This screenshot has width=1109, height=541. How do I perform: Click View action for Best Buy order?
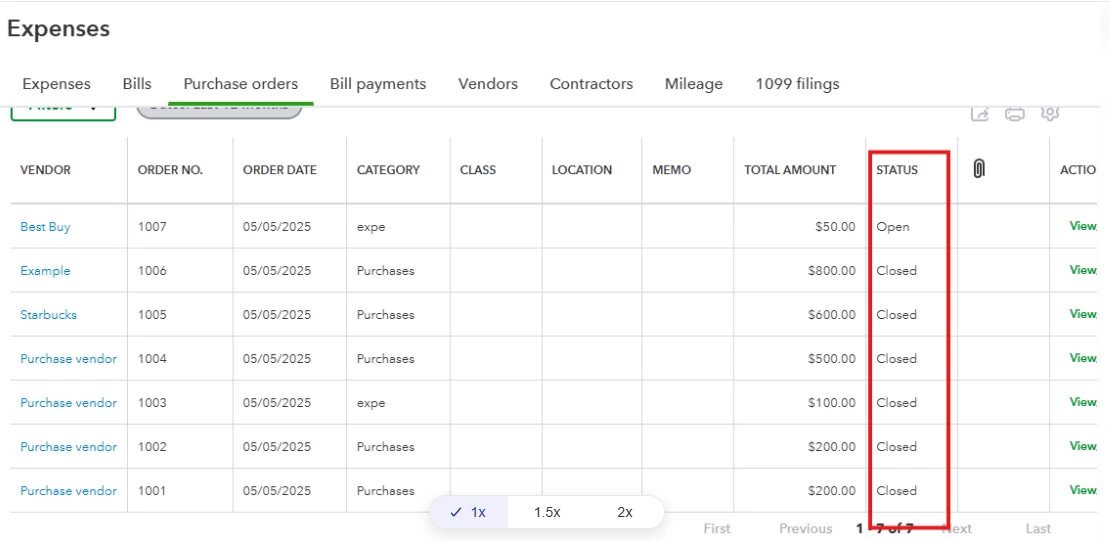click(1083, 226)
